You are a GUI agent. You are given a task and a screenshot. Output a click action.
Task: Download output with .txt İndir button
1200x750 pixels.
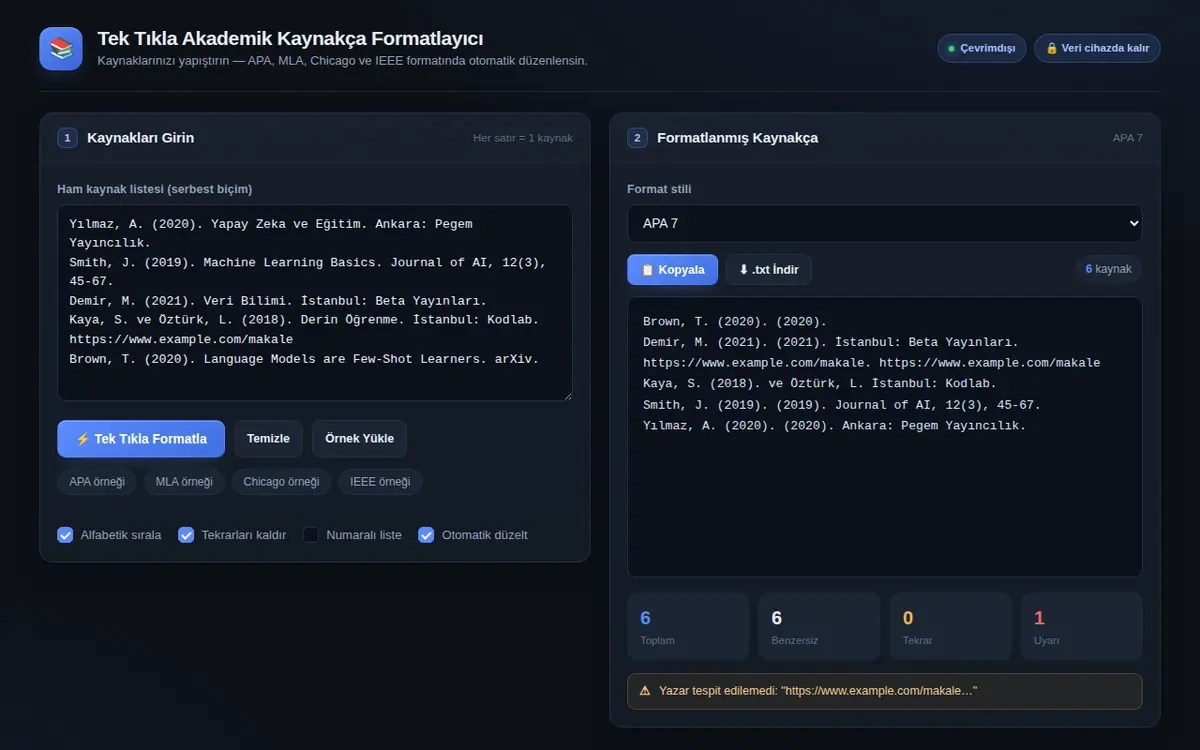point(768,270)
